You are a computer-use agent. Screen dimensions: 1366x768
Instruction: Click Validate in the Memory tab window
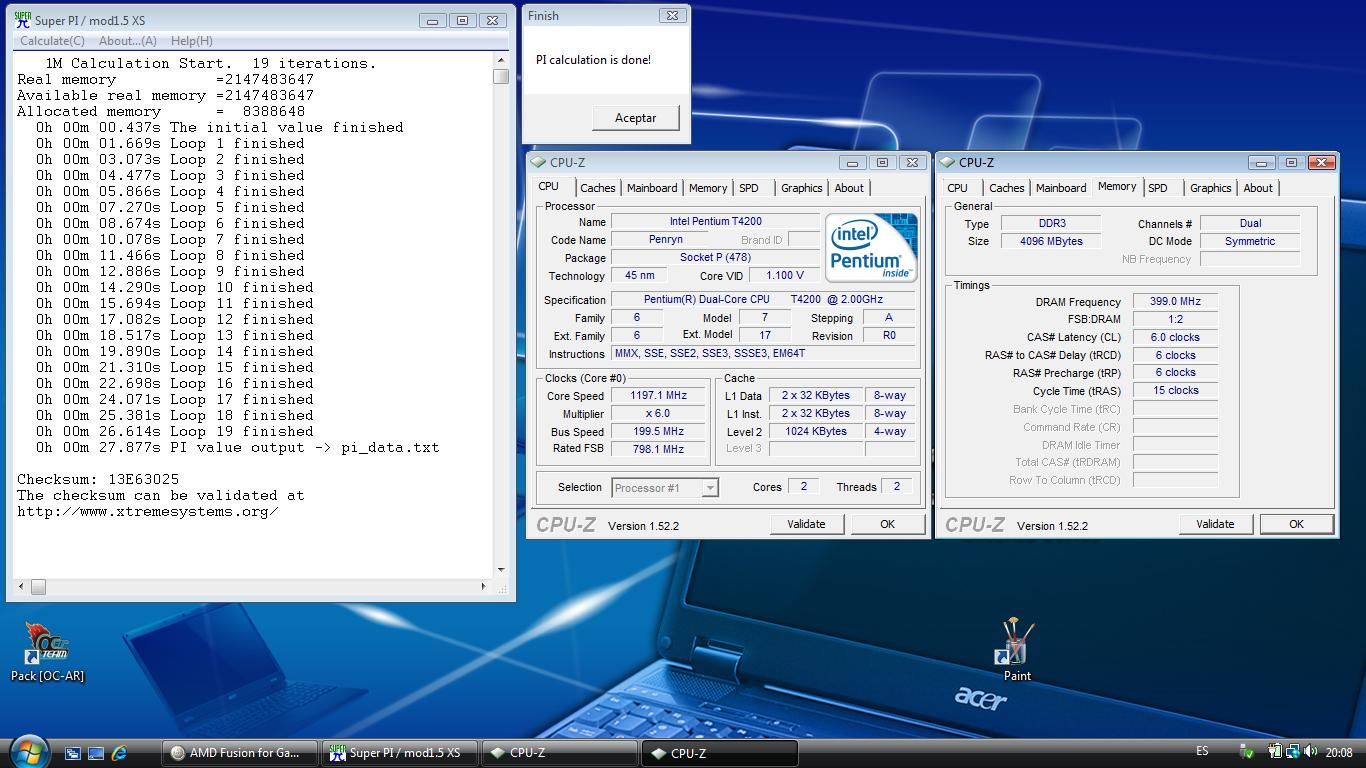[1215, 524]
